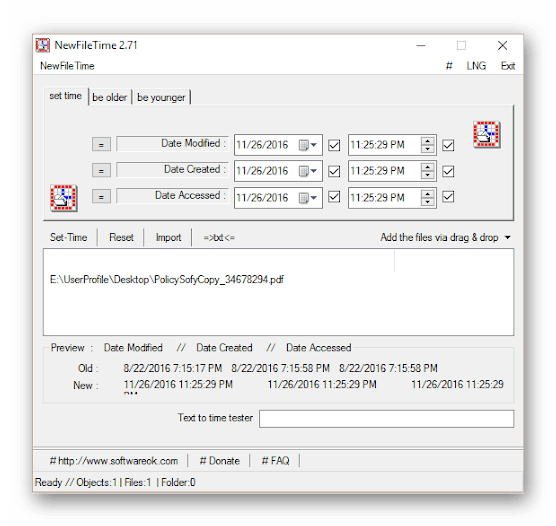The width and height of the screenshot is (556, 526).
Task: Click the NewFileTime icon beside the time checkboxes
Action: pos(486,134)
